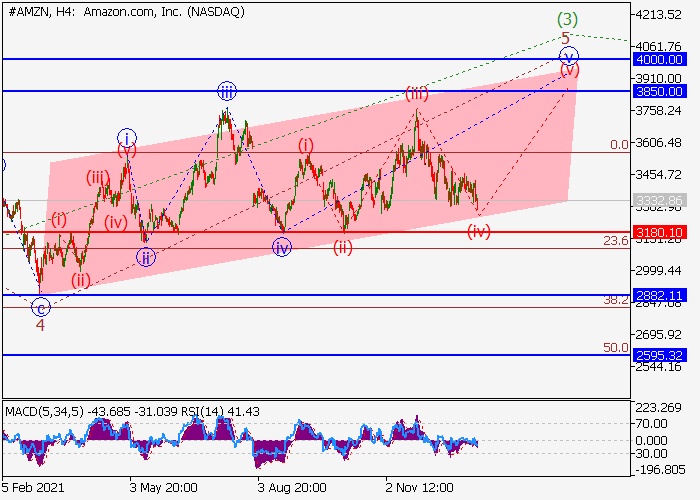The width and height of the screenshot is (700, 500).
Task: Click the green (3) wave label
Action: (x=567, y=19)
